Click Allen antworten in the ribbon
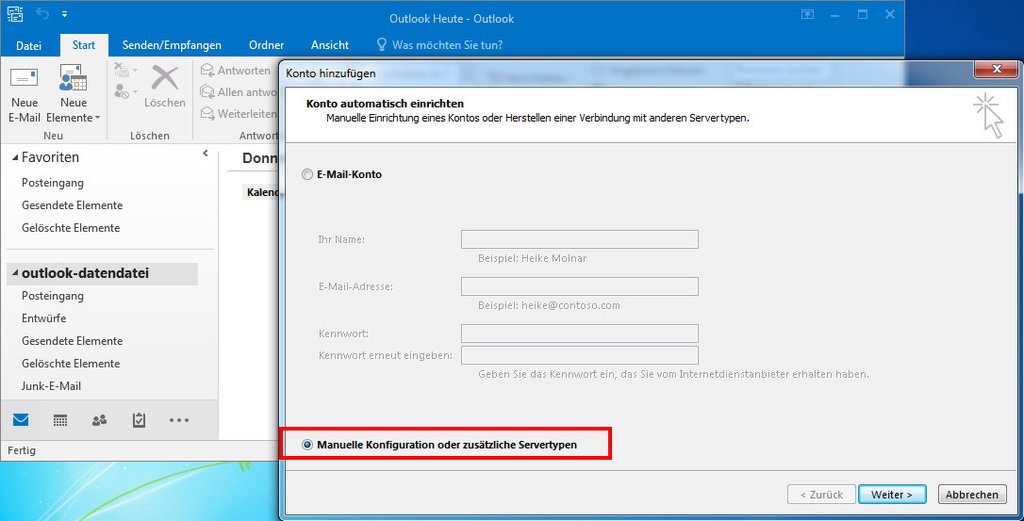The image size is (1024, 521). (x=238, y=92)
